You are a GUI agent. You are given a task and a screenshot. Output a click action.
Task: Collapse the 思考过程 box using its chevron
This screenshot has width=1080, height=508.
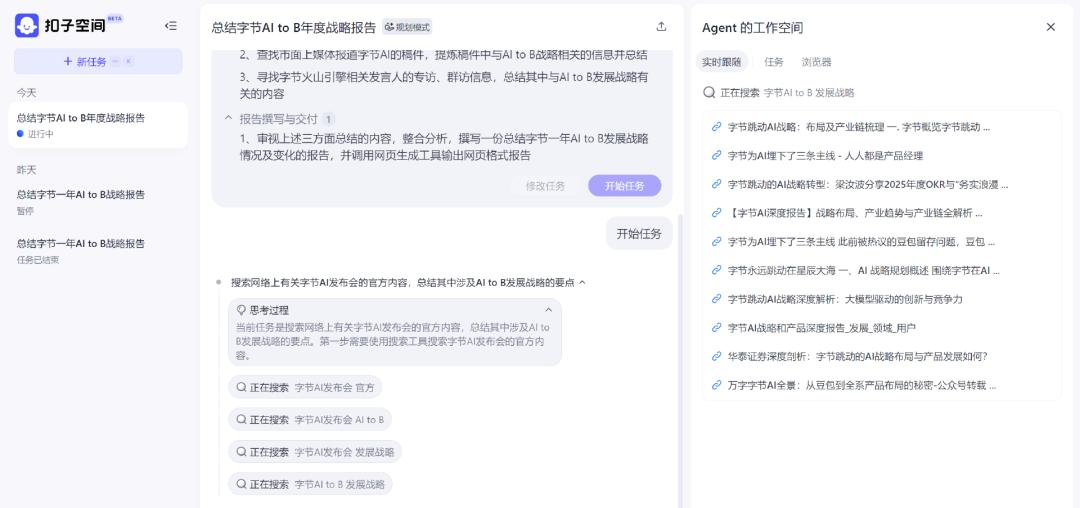pyautogui.click(x=548, y=310)
